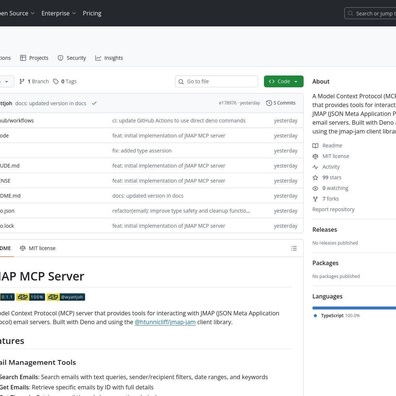396x396 pixels.
Task: Click the Go to file search box
Action: [216, 81]
